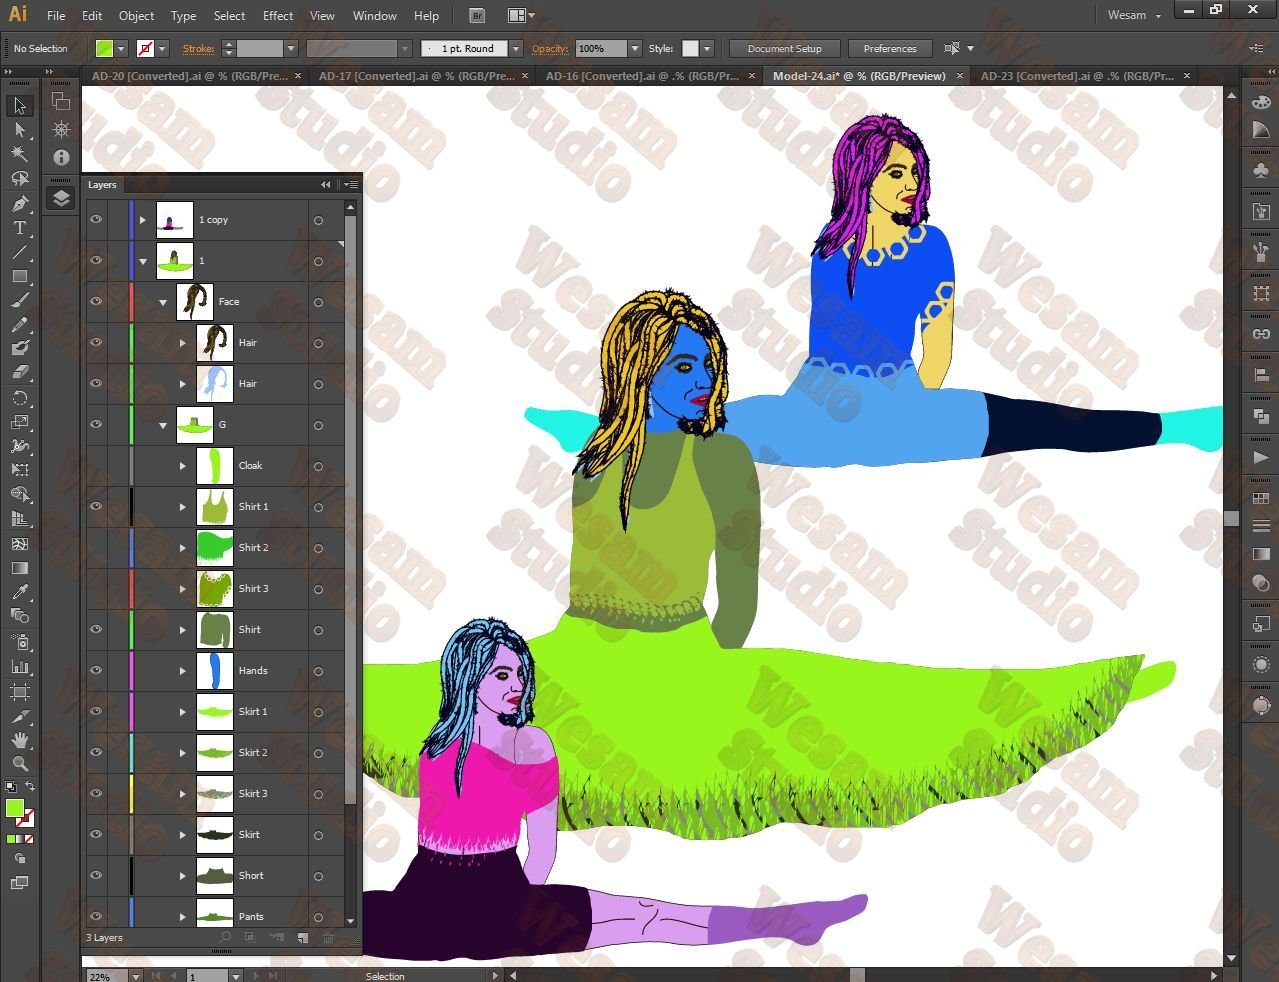Show the hidden Shirt 2 layer
The height and width of the screenshot is (982, 1279).
pos(96,547)
